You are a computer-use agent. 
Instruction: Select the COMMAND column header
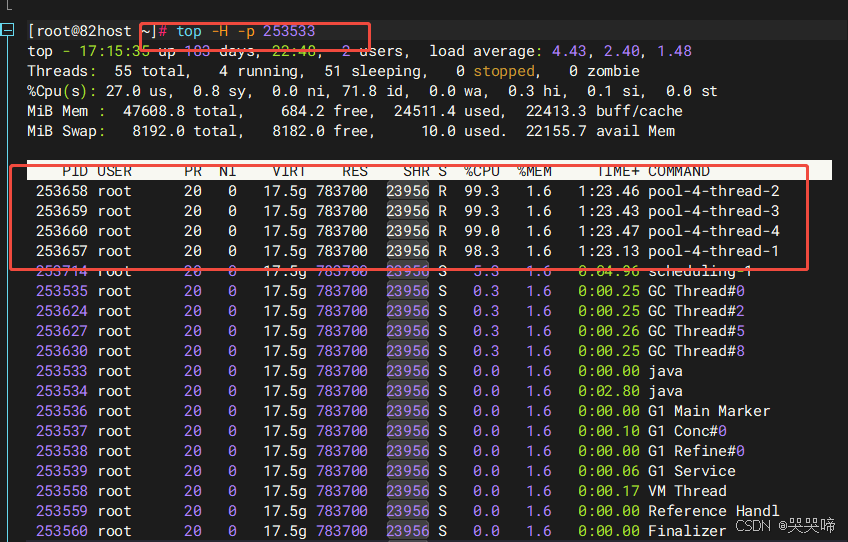679,171
